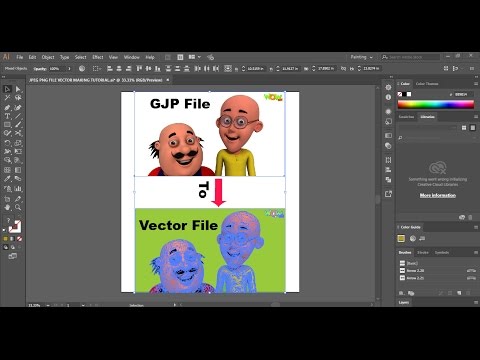The width and height of the screenshot is (480, 360).
Task: Select the Zoom magnifier tool
Action: click(18, 207)
